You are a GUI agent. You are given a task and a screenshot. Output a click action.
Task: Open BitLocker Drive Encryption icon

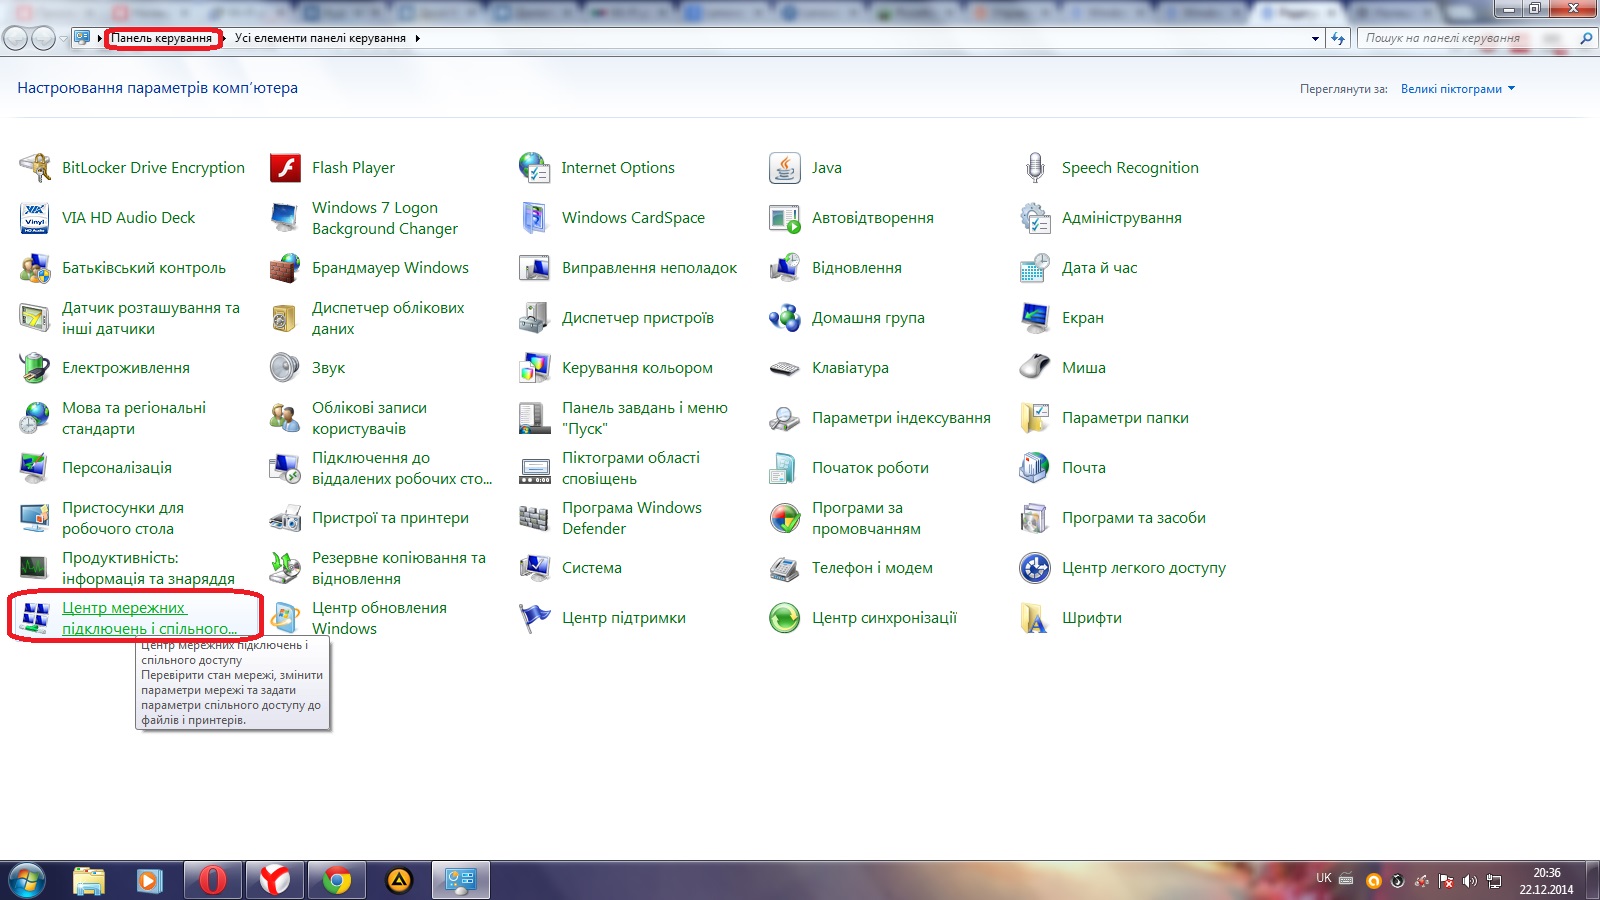pos(35,168)
